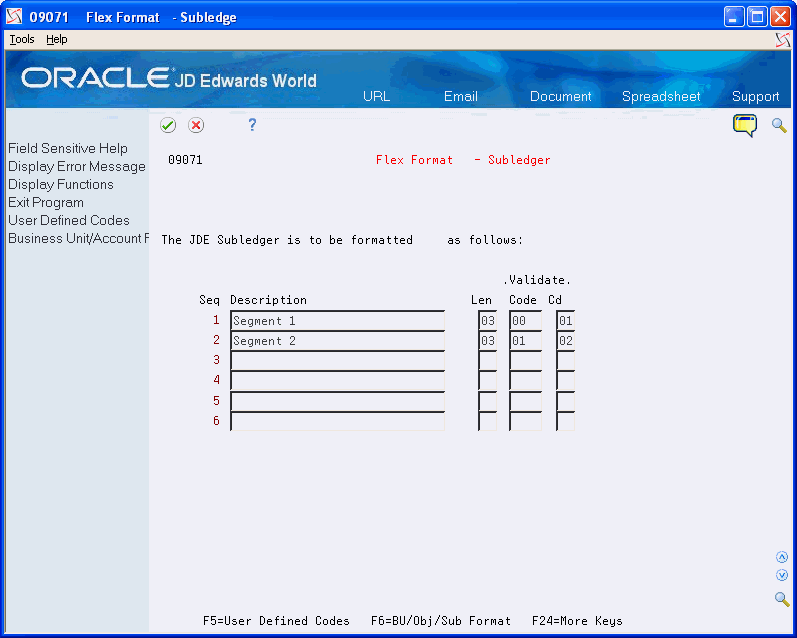
Task: Click the Len field for Segment 1
Action: click(x=487, y=321)
